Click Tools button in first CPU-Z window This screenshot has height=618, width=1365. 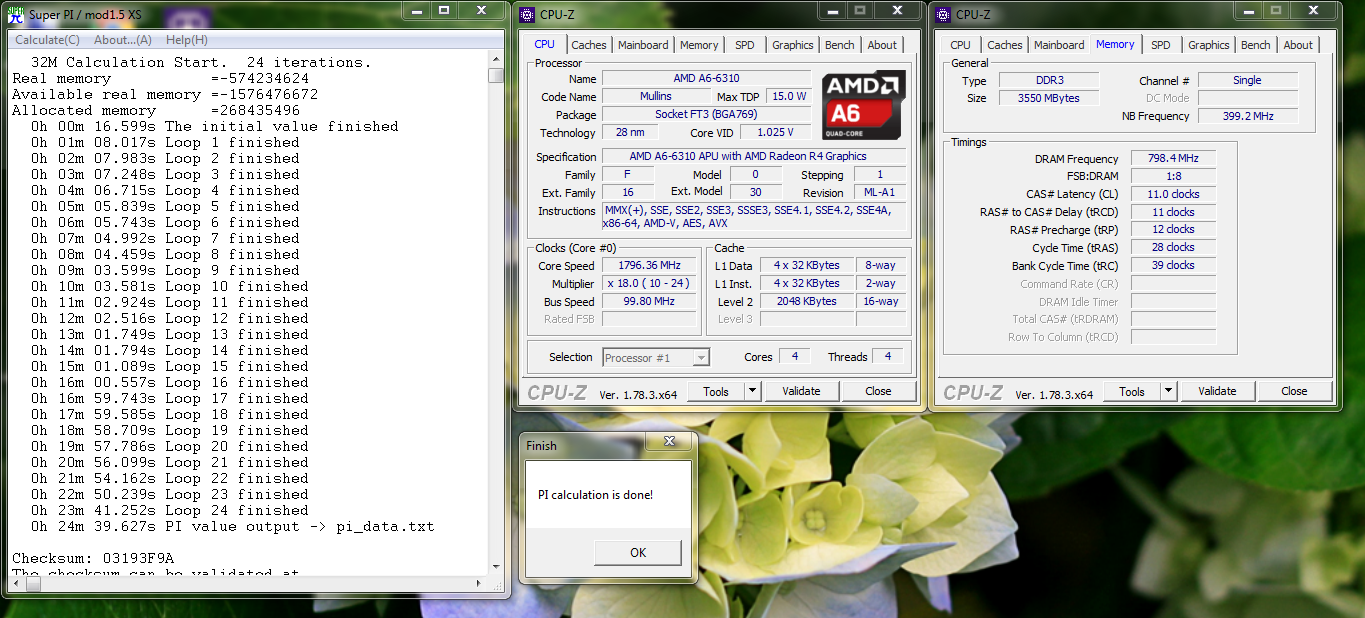[716, 391]
